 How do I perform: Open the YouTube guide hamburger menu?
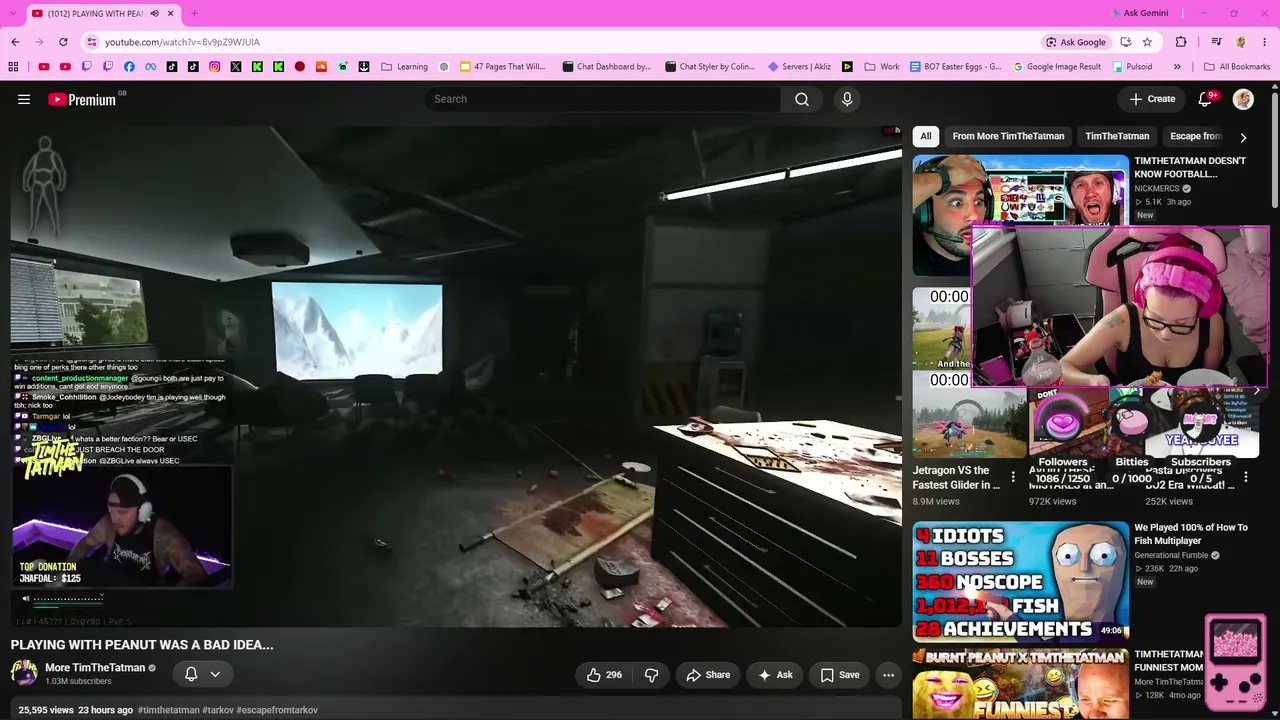click(24, 99)
